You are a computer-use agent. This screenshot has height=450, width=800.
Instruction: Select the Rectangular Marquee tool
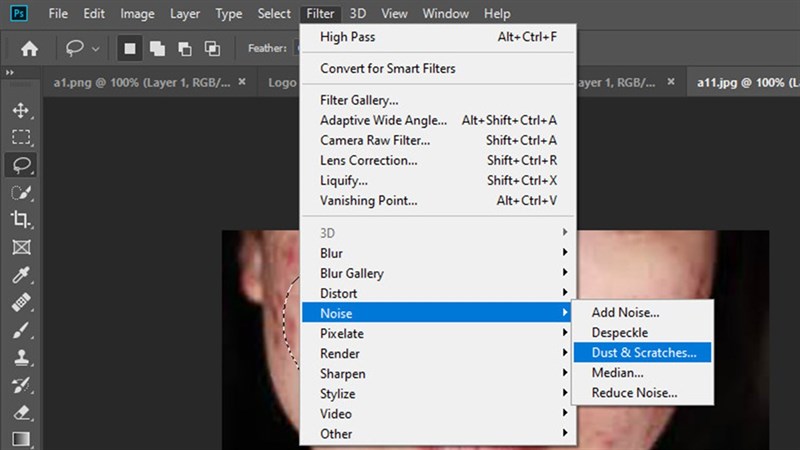pos(21,137)
